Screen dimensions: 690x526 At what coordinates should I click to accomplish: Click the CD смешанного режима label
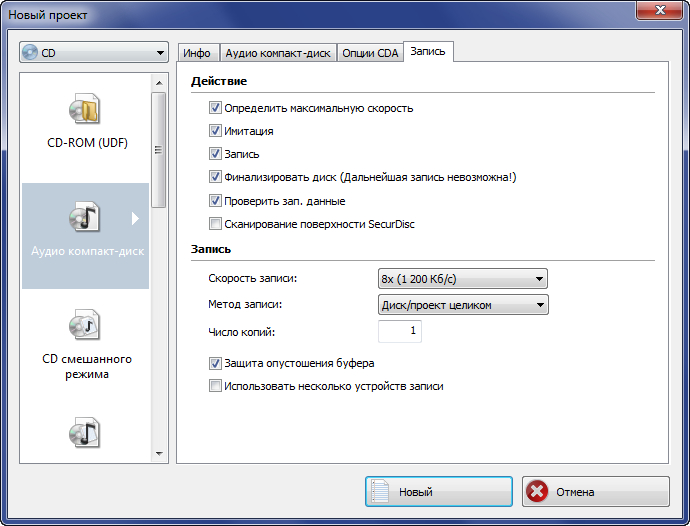click(87, 366)
